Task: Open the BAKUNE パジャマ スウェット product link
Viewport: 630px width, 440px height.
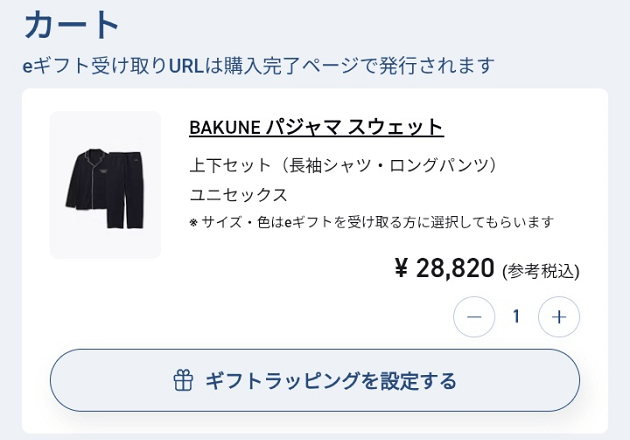Action: 316,128
